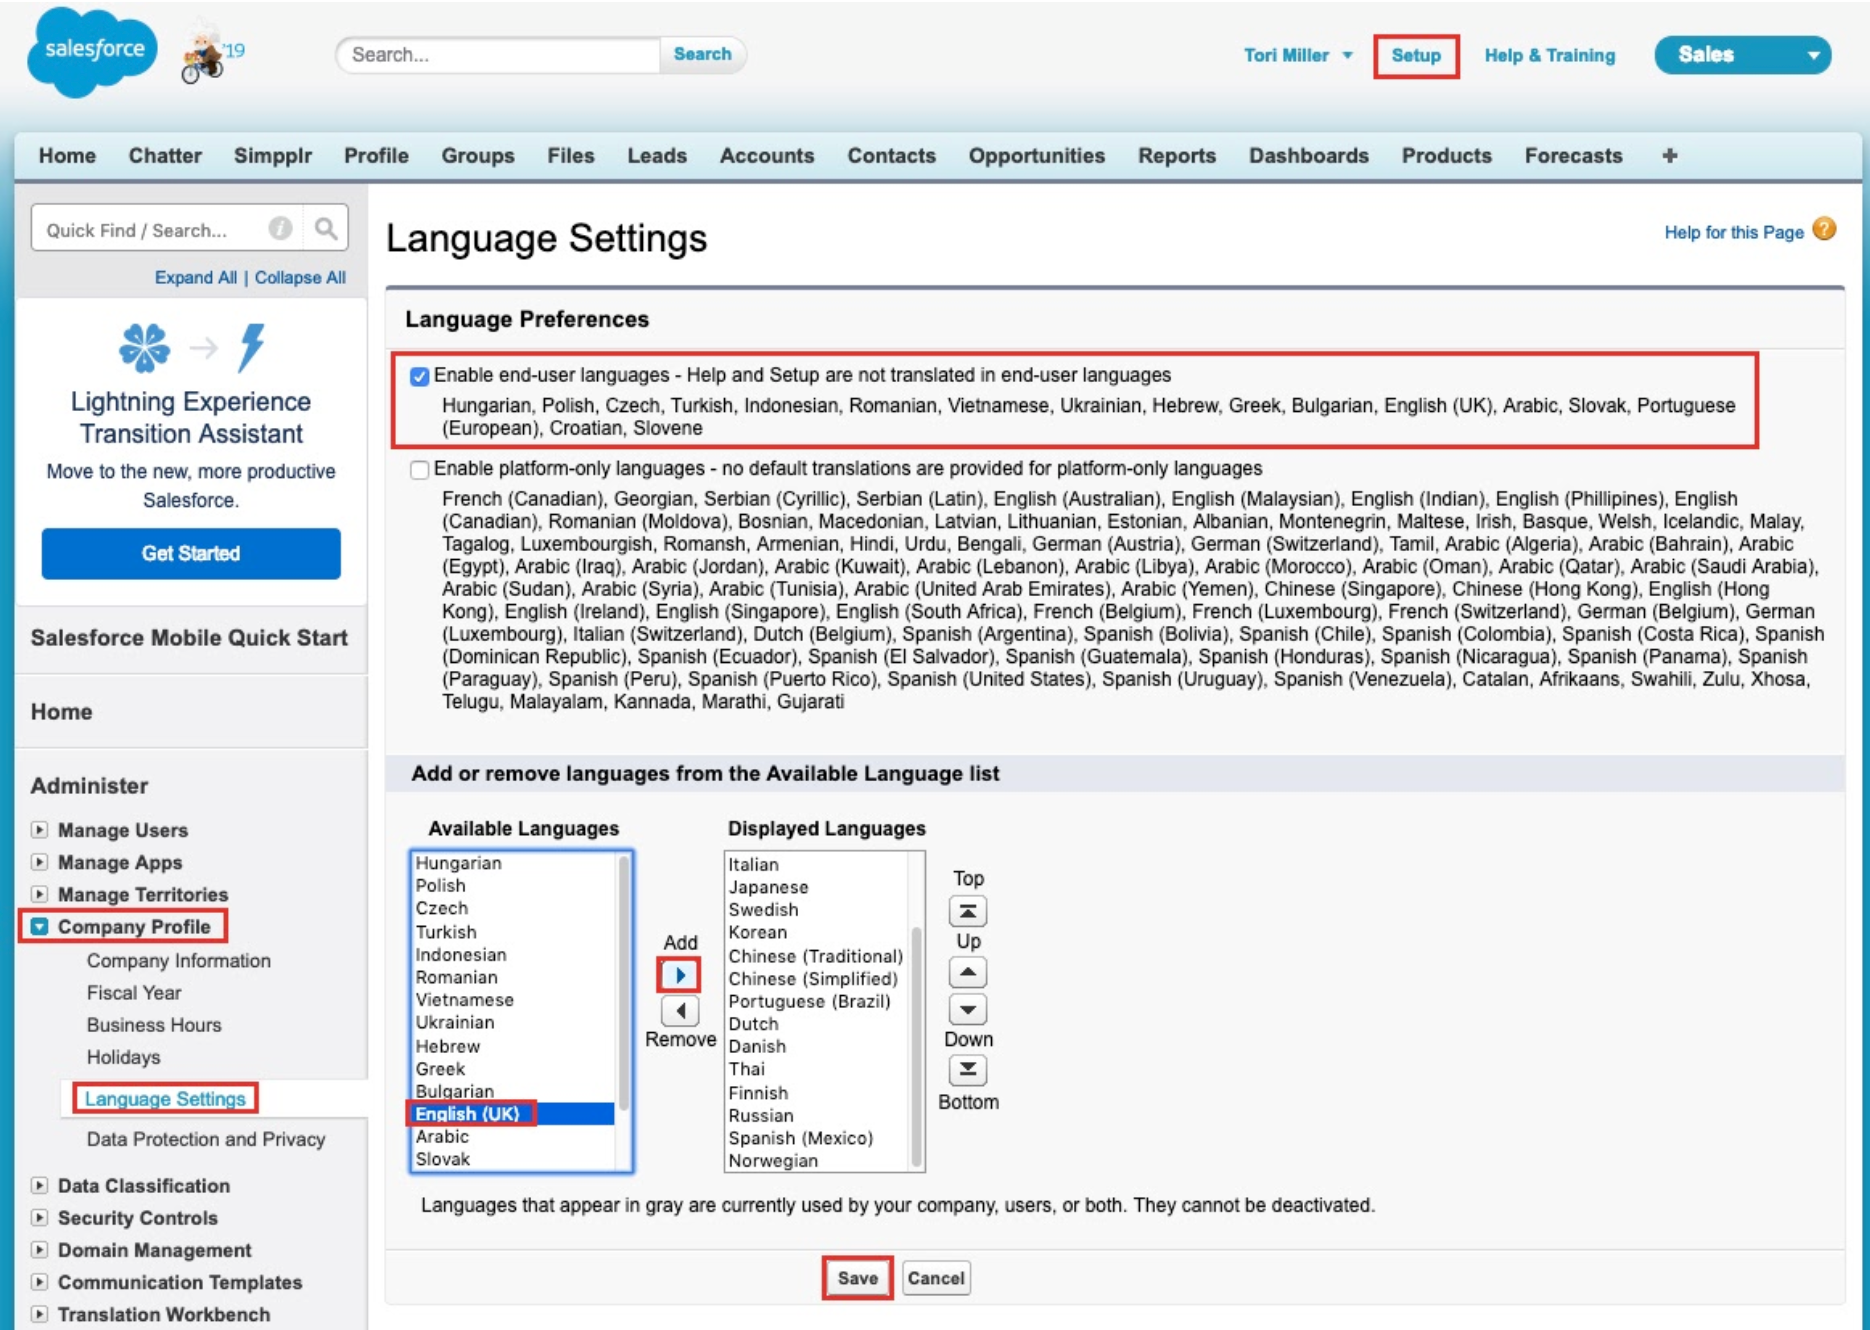Screen dimensions: 1870x1330
Task: Open Fiscal Year settings
Action: point(134,992)
